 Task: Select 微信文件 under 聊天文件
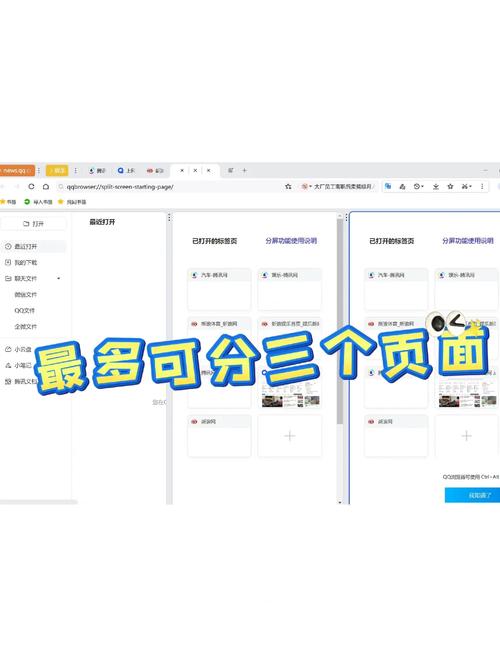click(26, 294)
